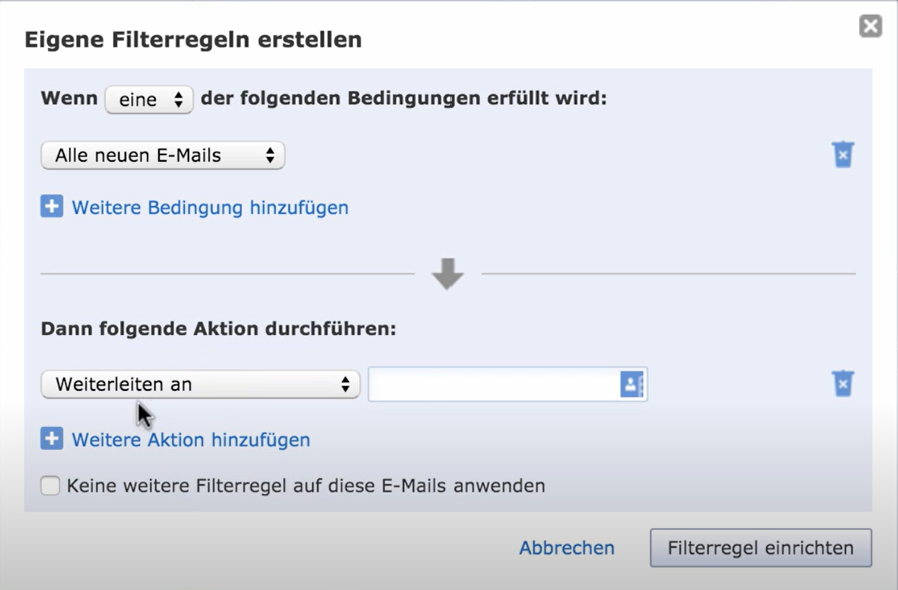Viewport: 898px width, 590px height.
Task: Enable 'Keine weitere Filterregel' checkbox
Action: click(x=50, y=486)
